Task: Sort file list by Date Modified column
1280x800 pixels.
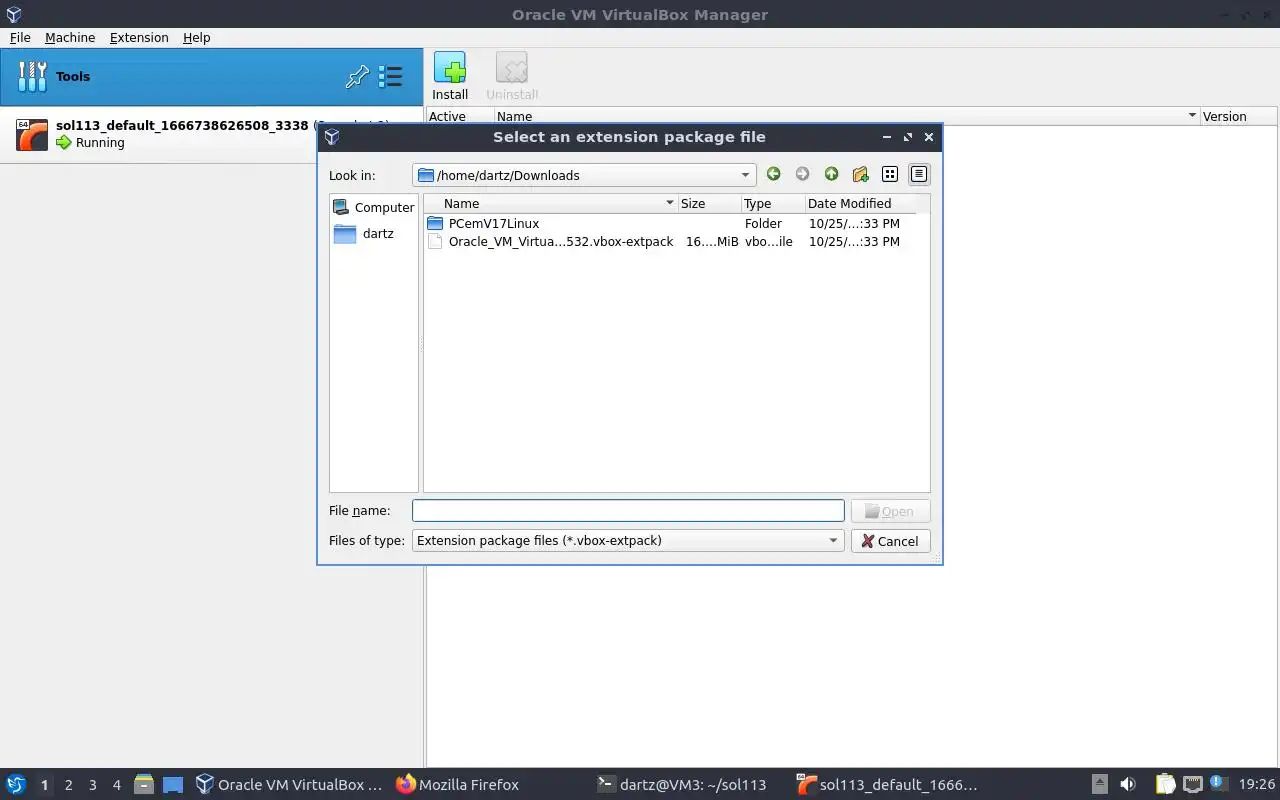Action: tap(860, 203)
